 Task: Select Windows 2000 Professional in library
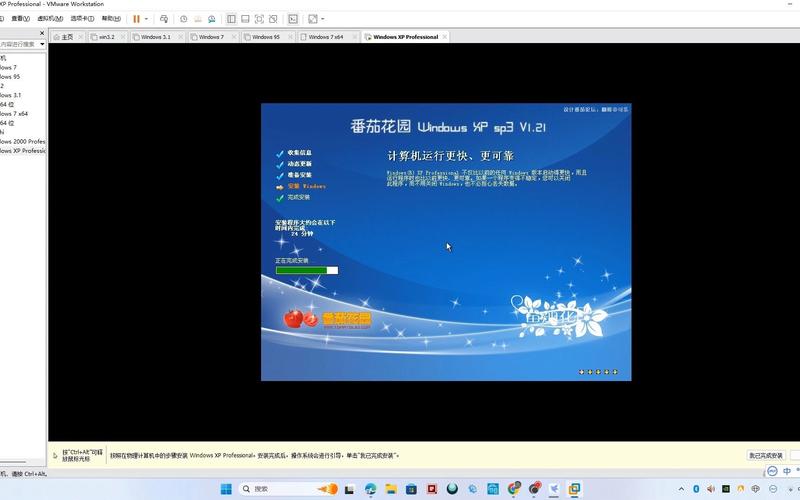coord(22,141)
